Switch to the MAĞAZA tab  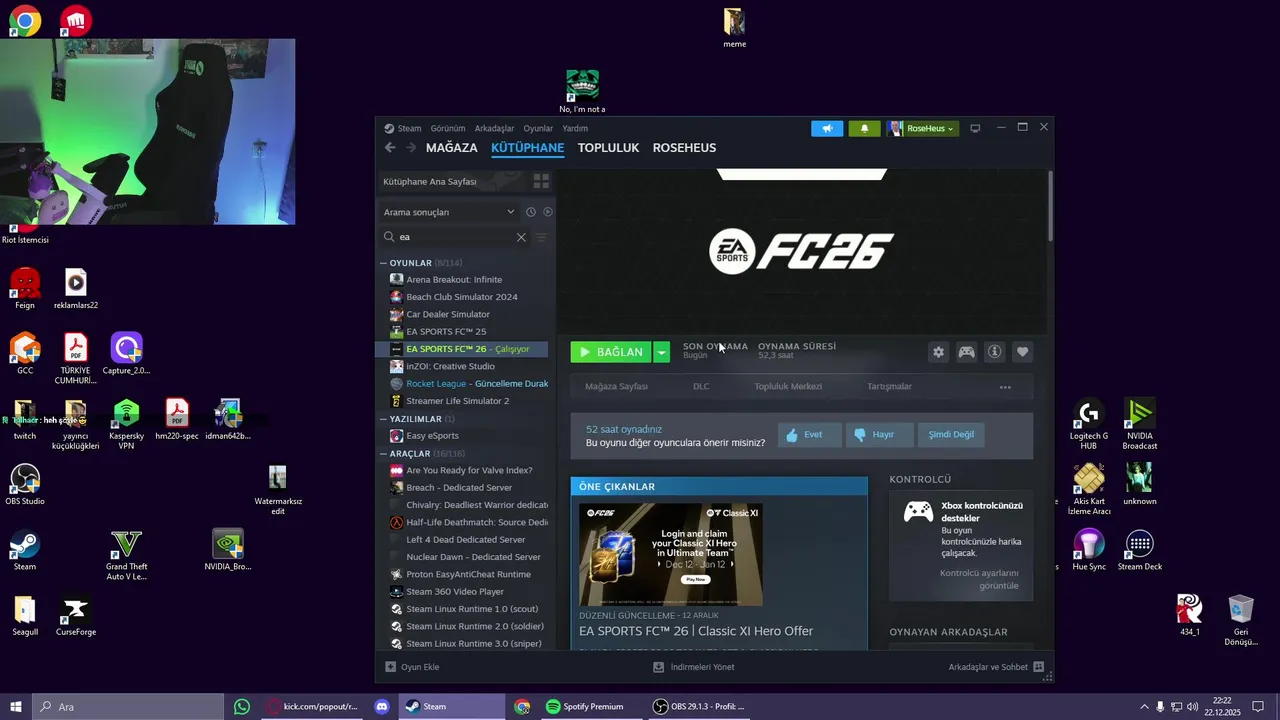(452, 148)
